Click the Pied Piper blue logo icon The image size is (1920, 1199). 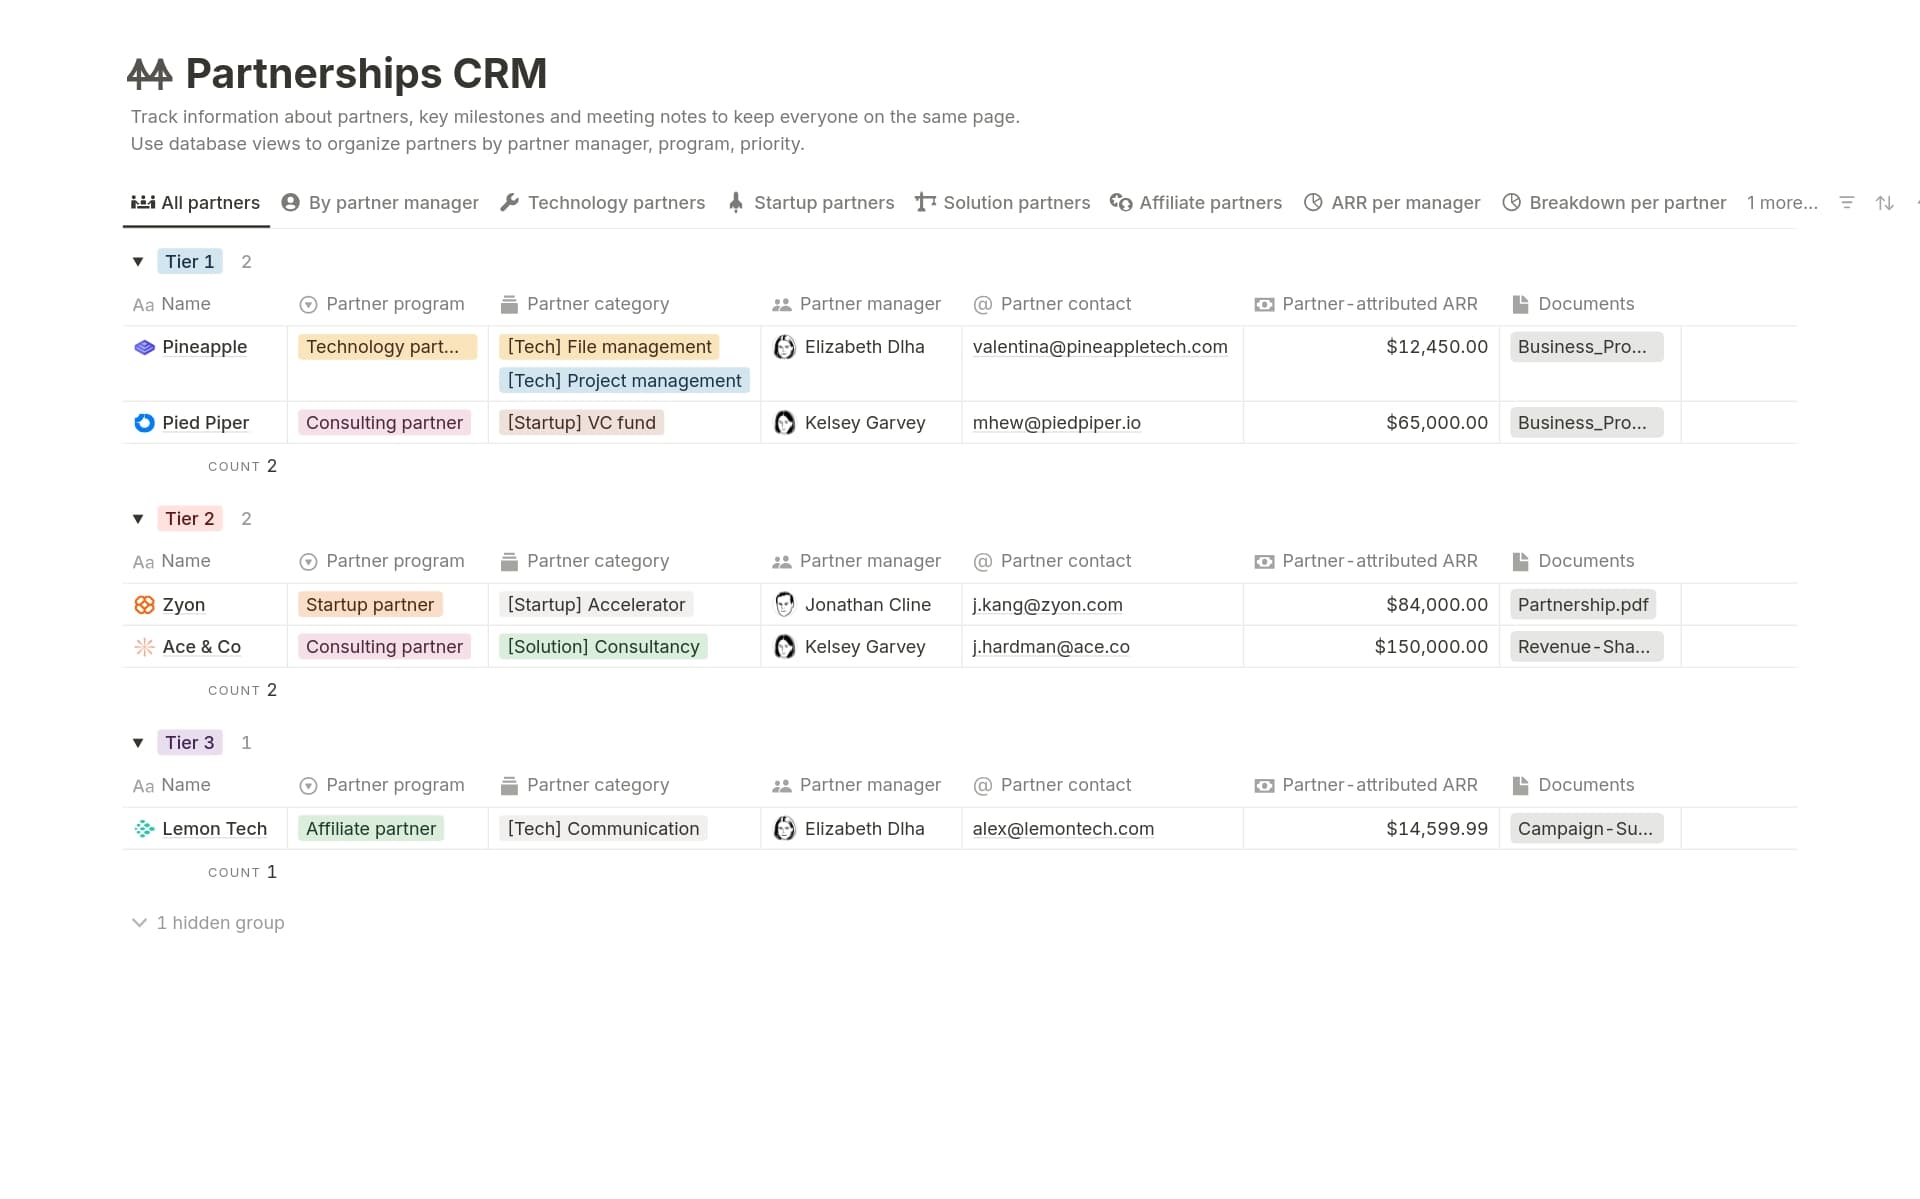tap(144, 423)
